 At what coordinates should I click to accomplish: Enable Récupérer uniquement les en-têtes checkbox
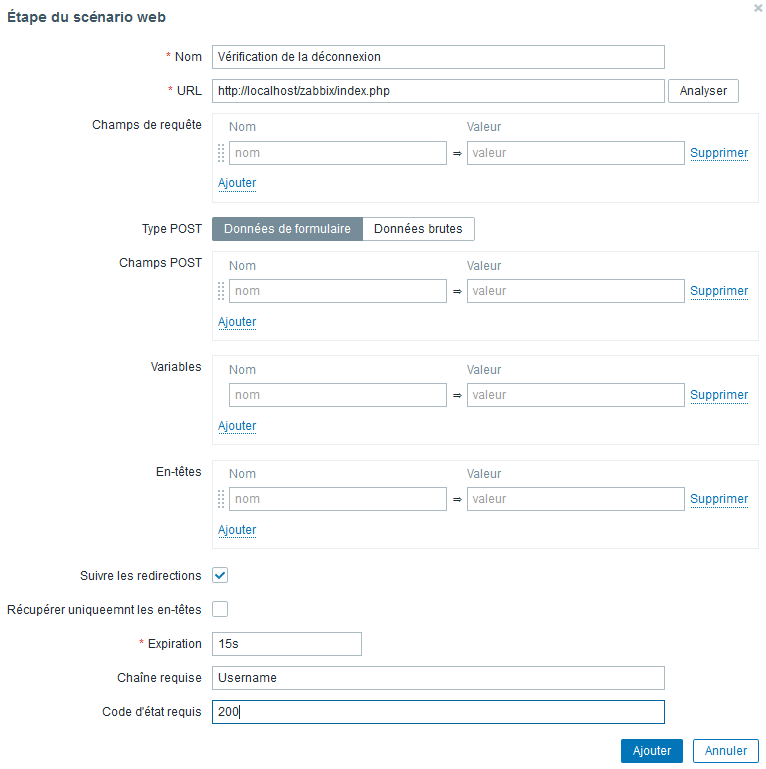pos(220,609)
